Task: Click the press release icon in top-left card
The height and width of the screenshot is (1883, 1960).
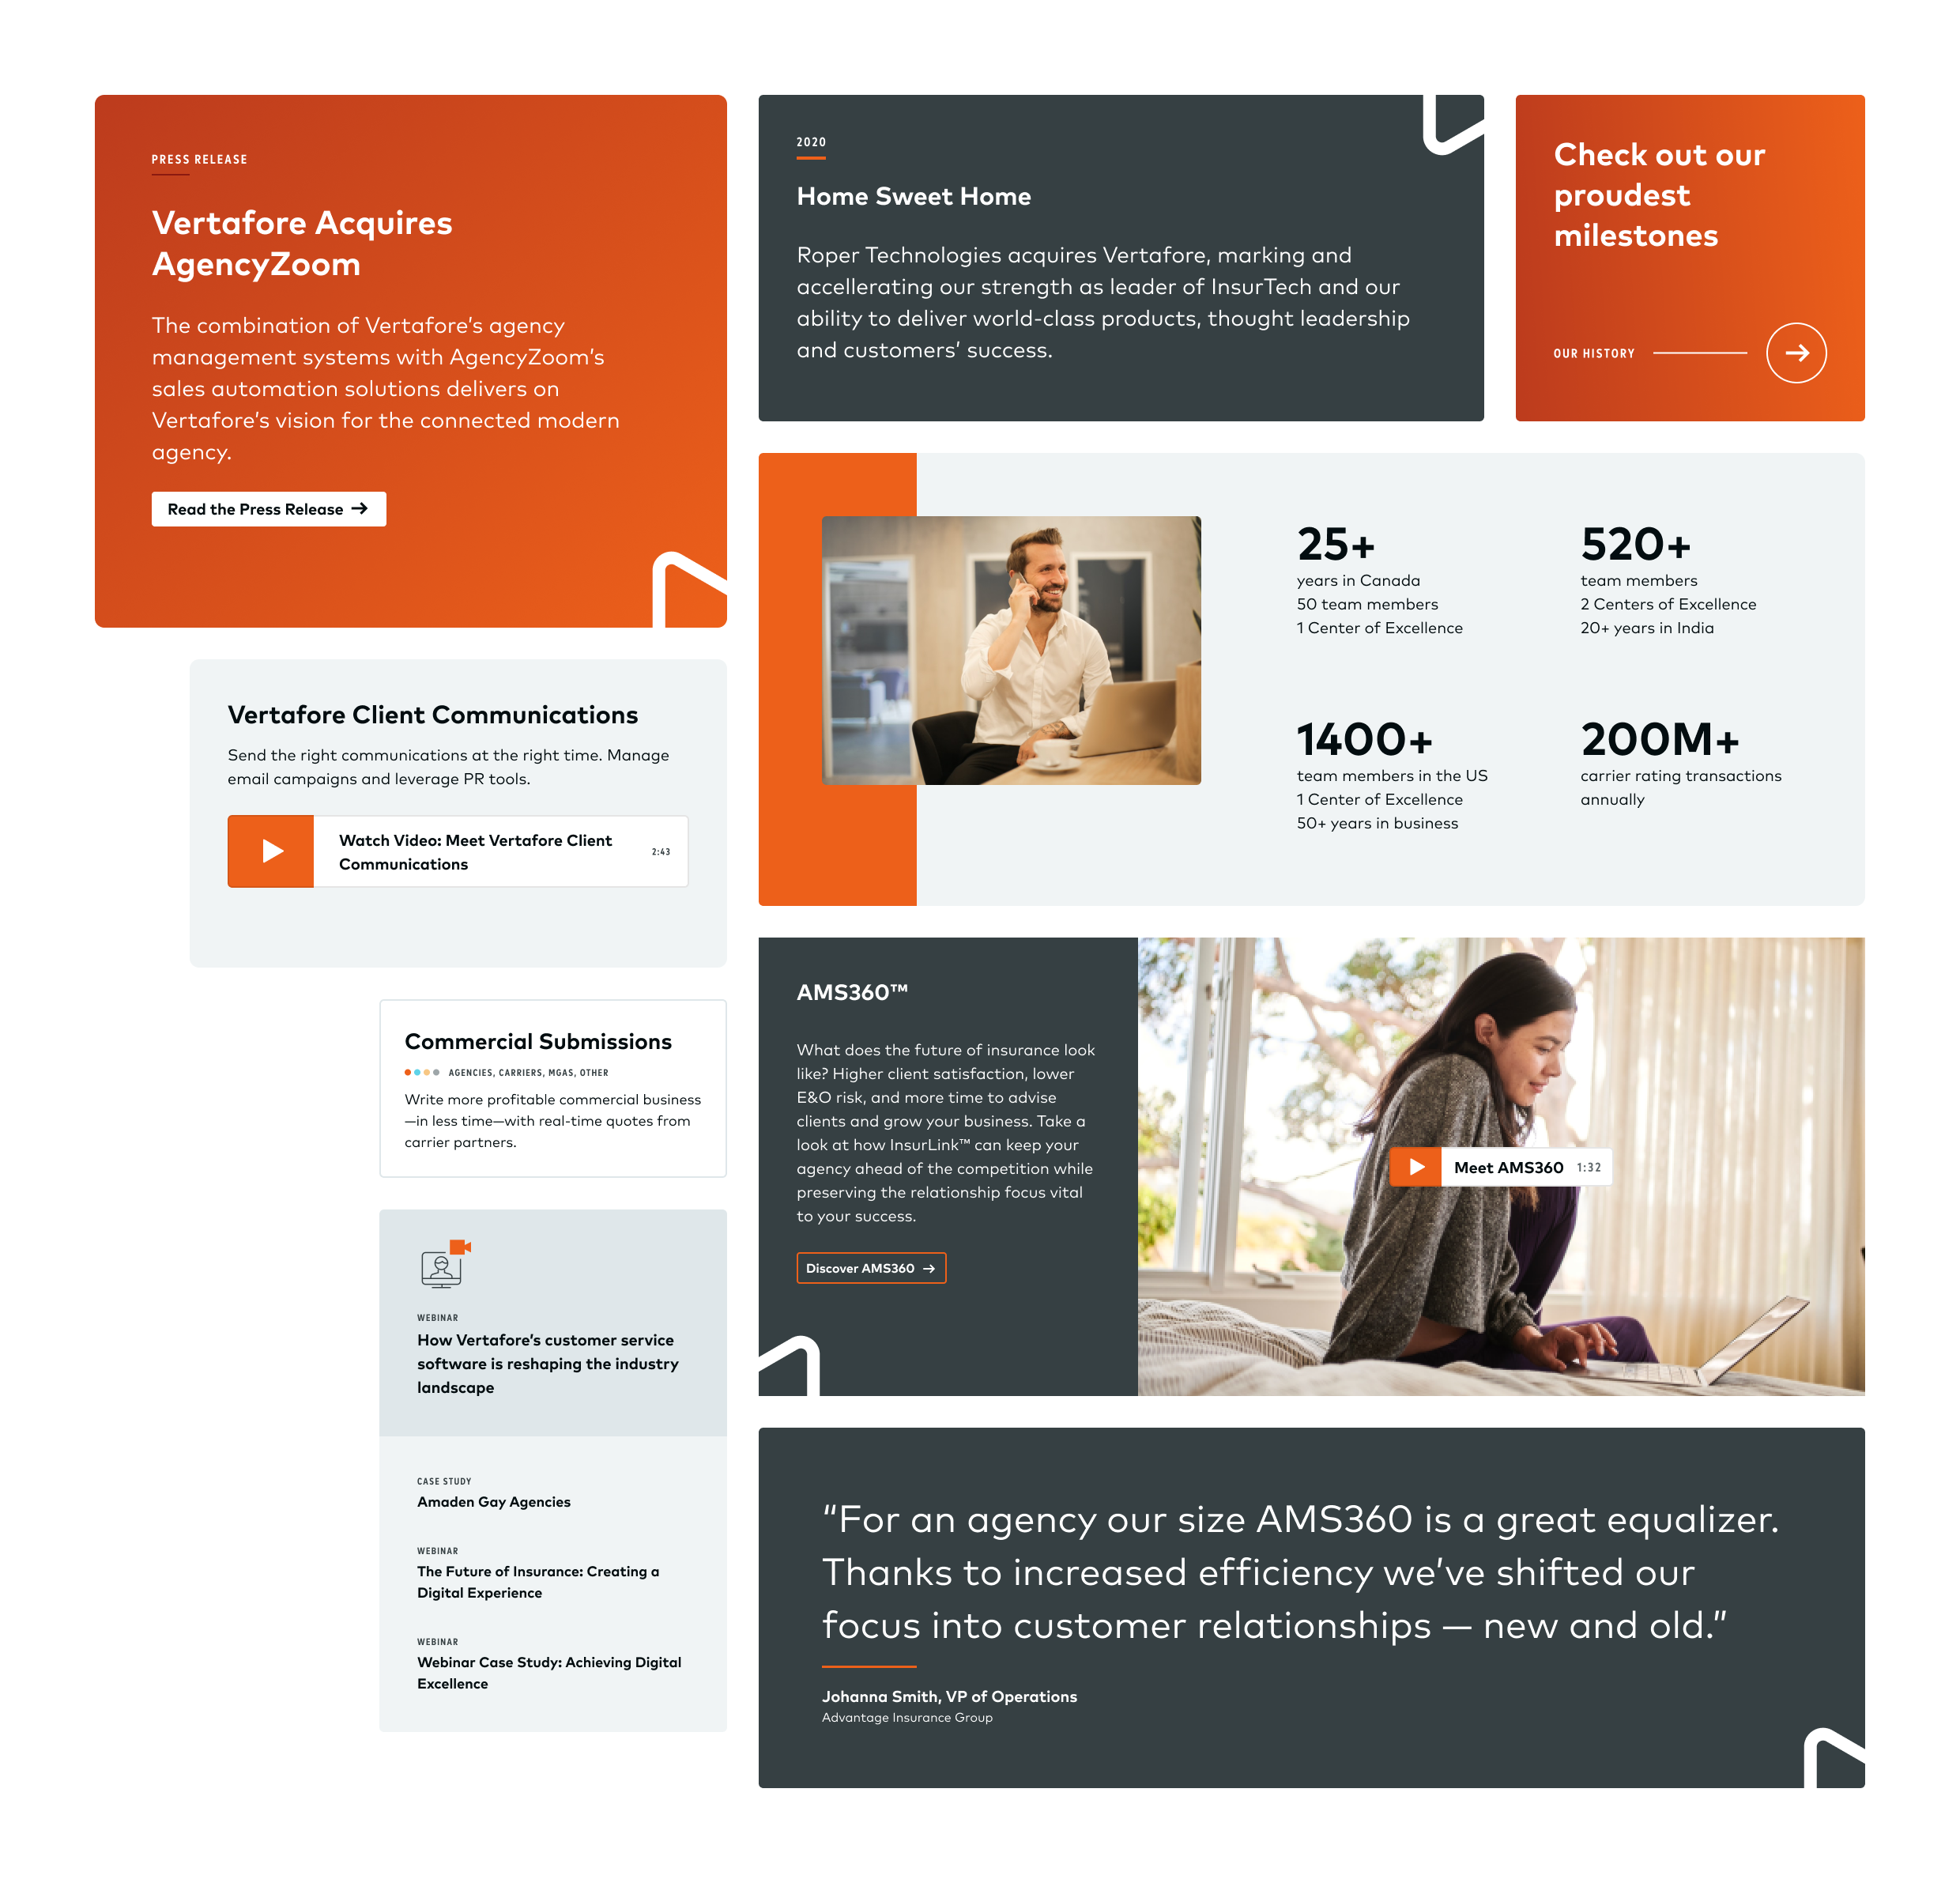Action: tap(198, 157)
